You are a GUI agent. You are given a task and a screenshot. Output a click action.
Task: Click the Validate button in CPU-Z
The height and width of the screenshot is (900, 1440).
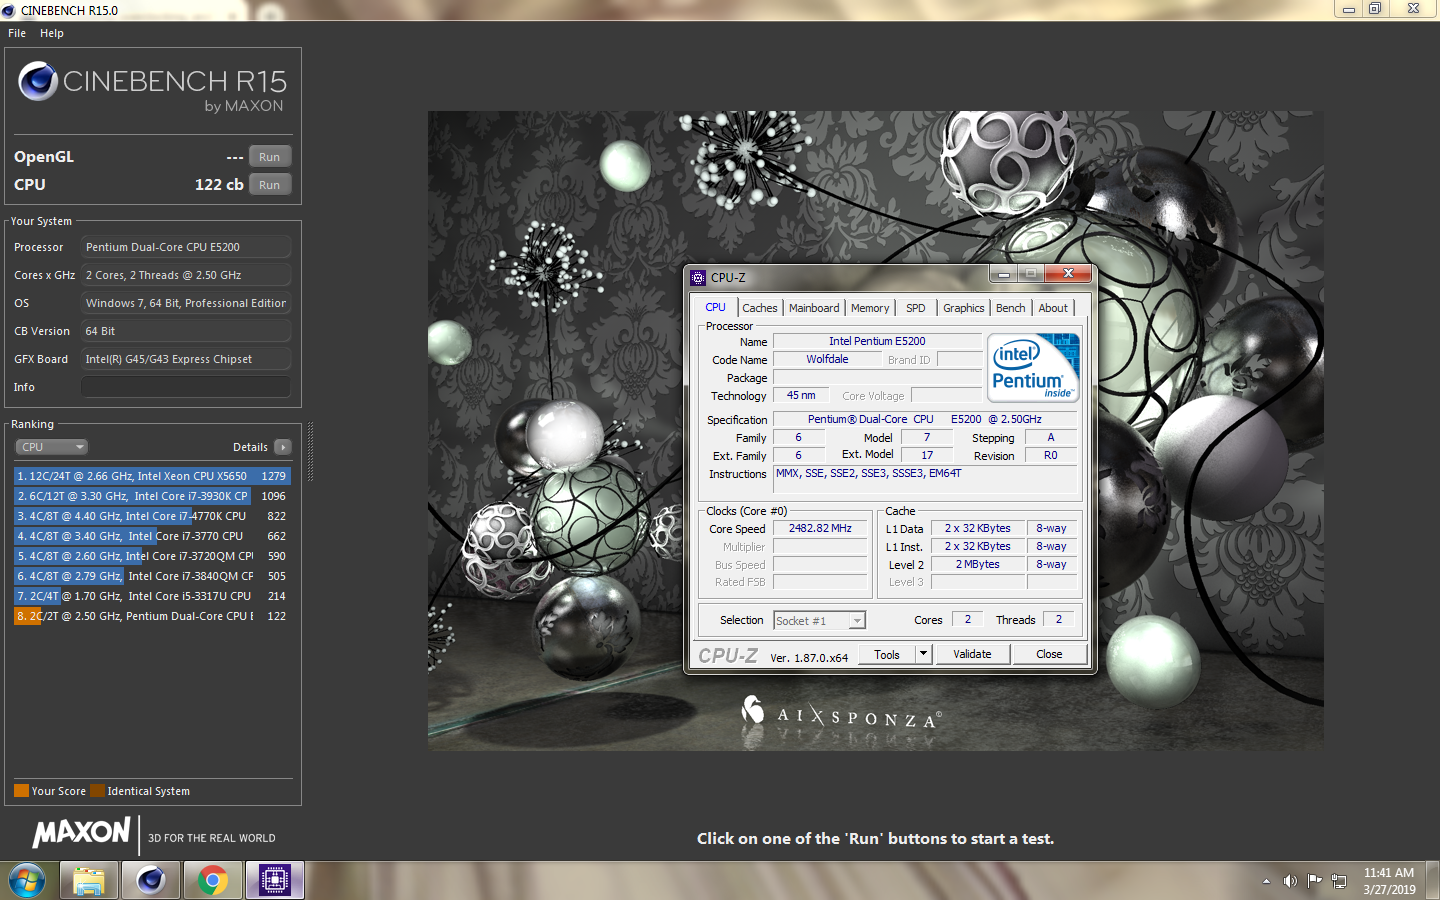tap(973, 654)
